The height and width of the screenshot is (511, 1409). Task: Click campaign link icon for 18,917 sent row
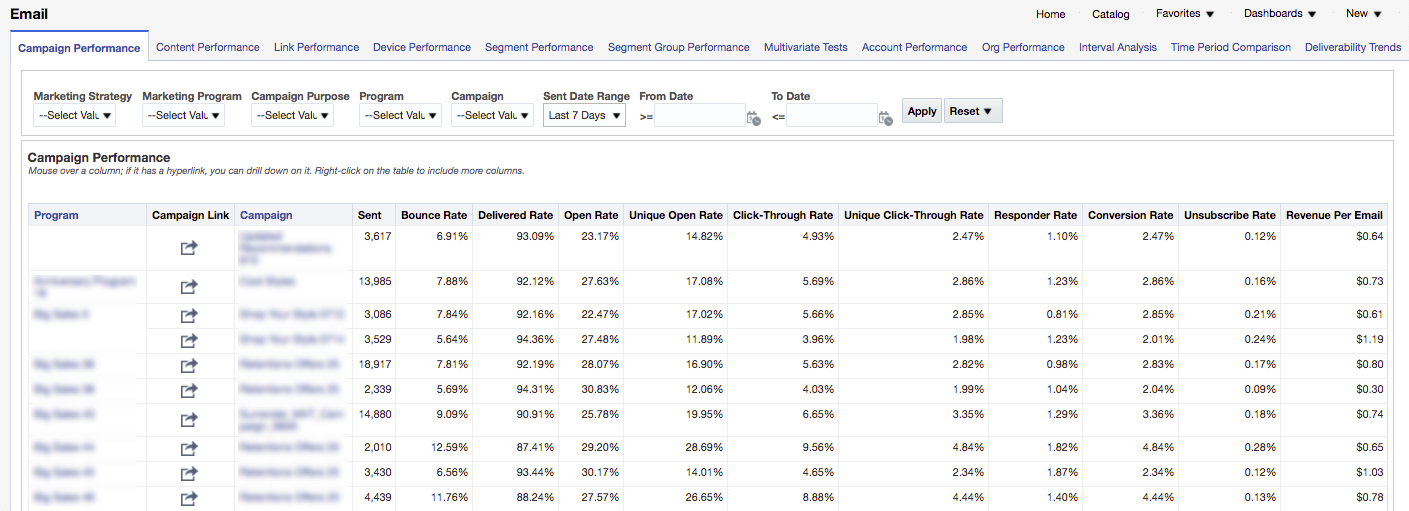pyautogui.click(x=189, y=366)
